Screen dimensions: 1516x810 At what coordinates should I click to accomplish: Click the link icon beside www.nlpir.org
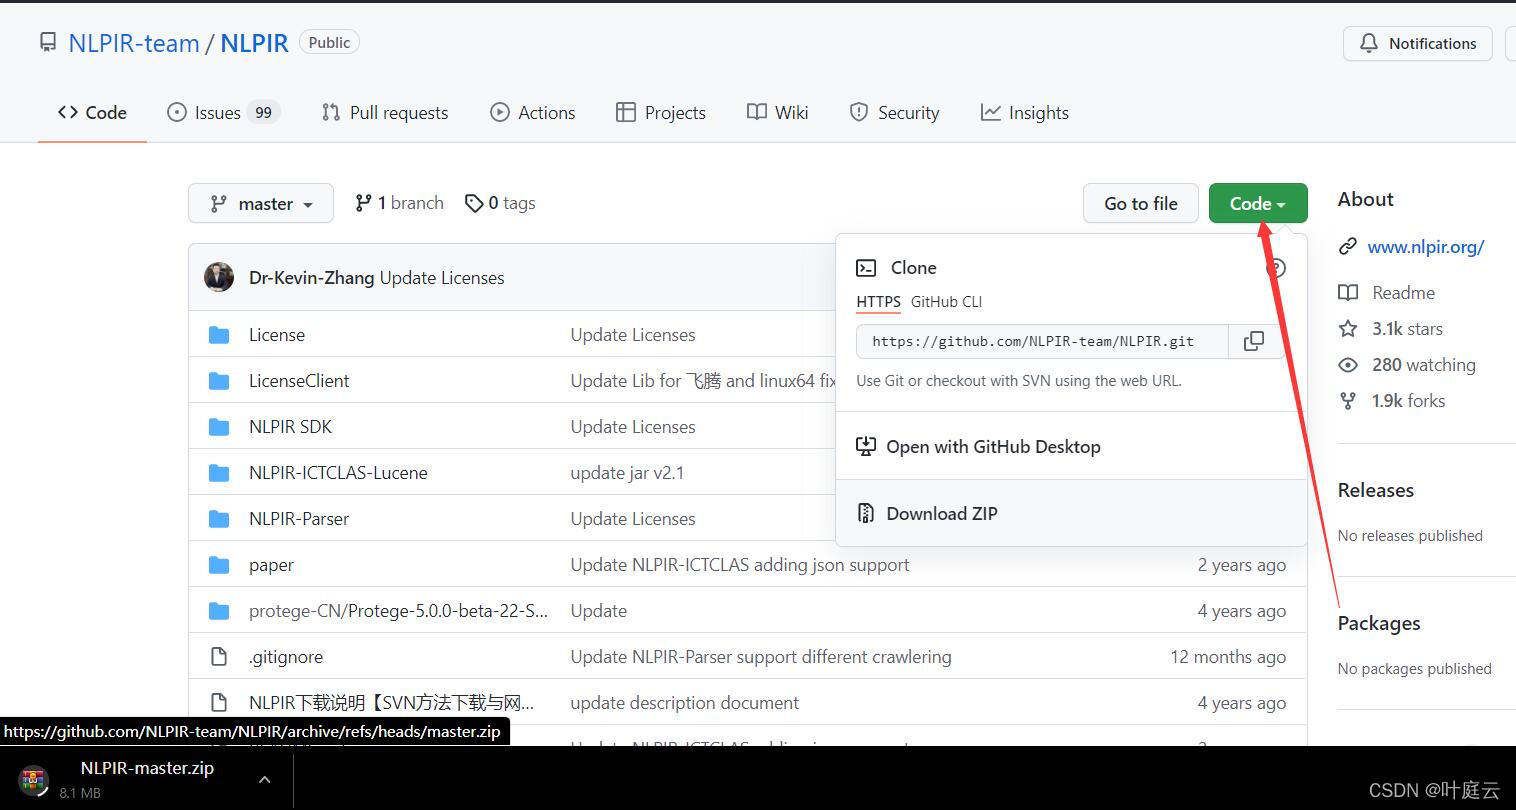(1348, 246)
